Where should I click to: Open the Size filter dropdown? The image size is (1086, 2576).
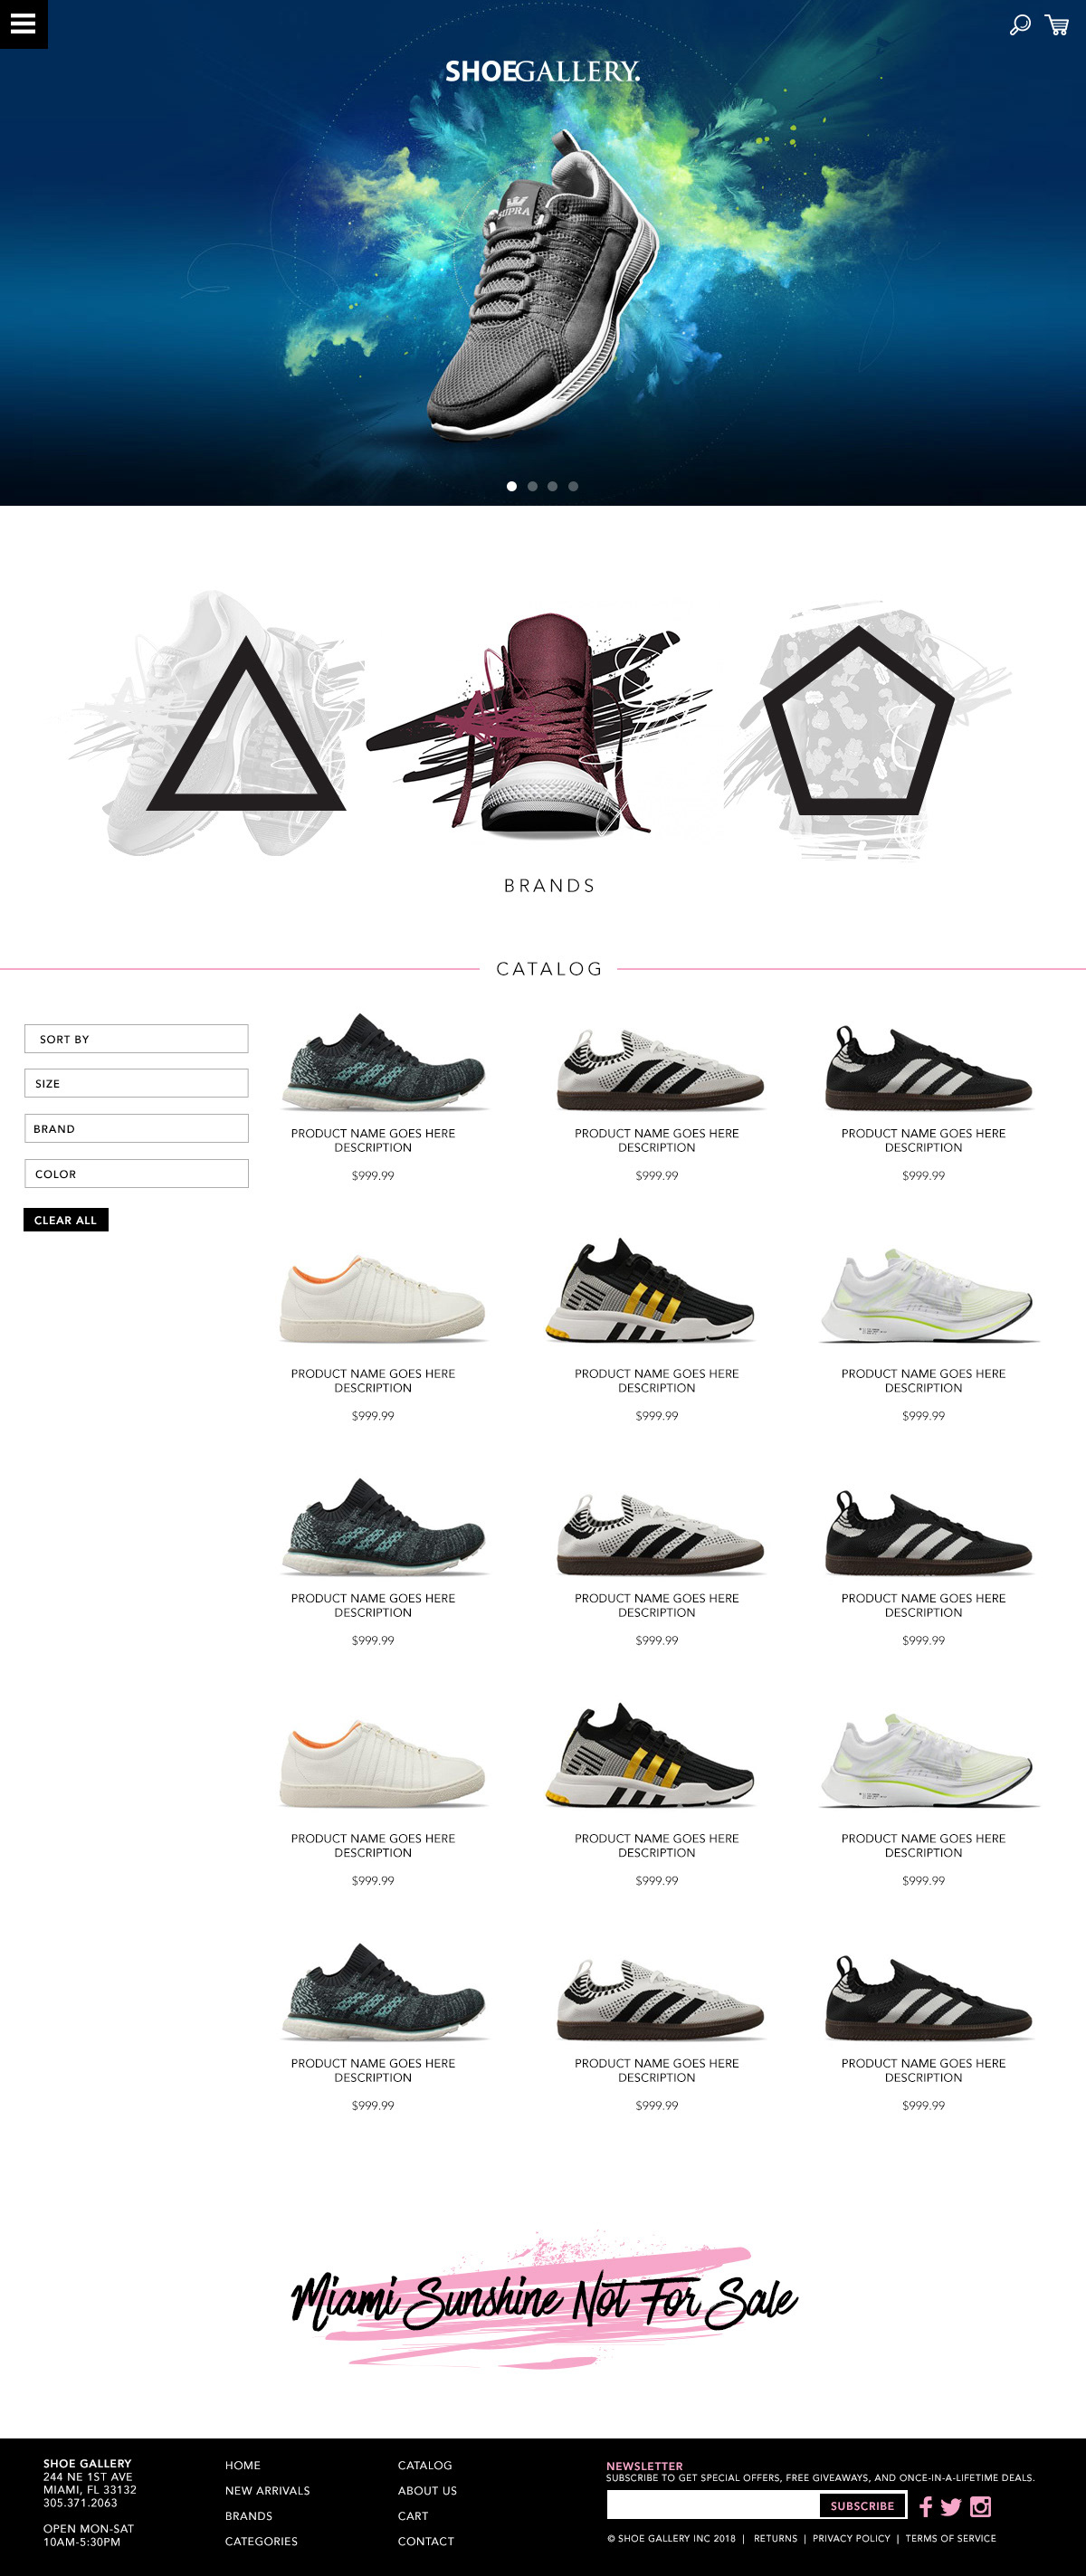coord(136,1083)
